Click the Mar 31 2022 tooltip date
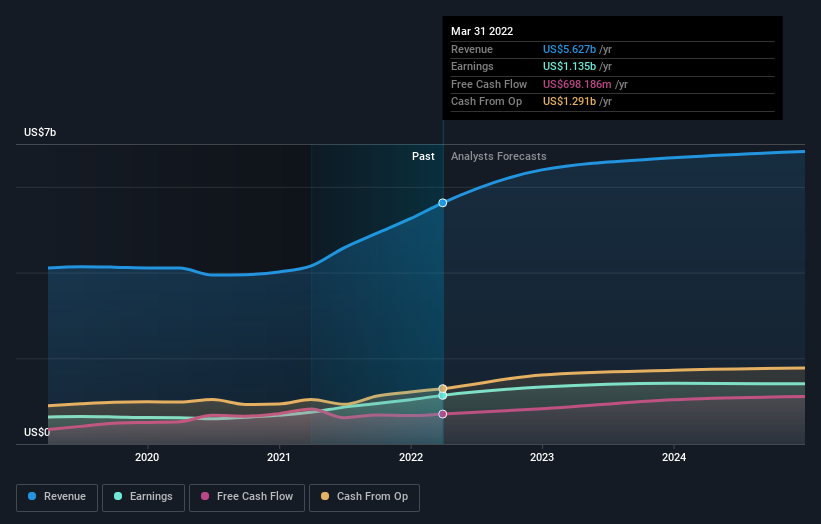 click(x=482, y=31)
